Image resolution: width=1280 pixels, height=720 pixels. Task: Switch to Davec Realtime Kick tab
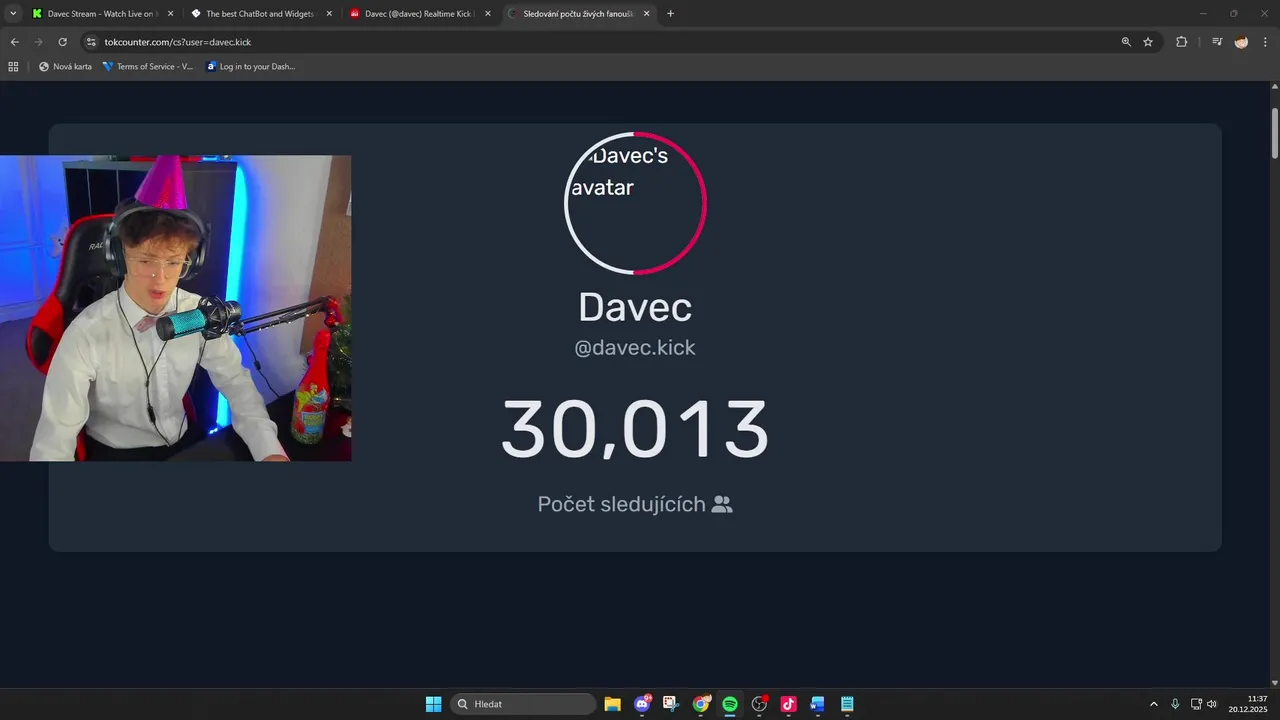click(419, 14)
